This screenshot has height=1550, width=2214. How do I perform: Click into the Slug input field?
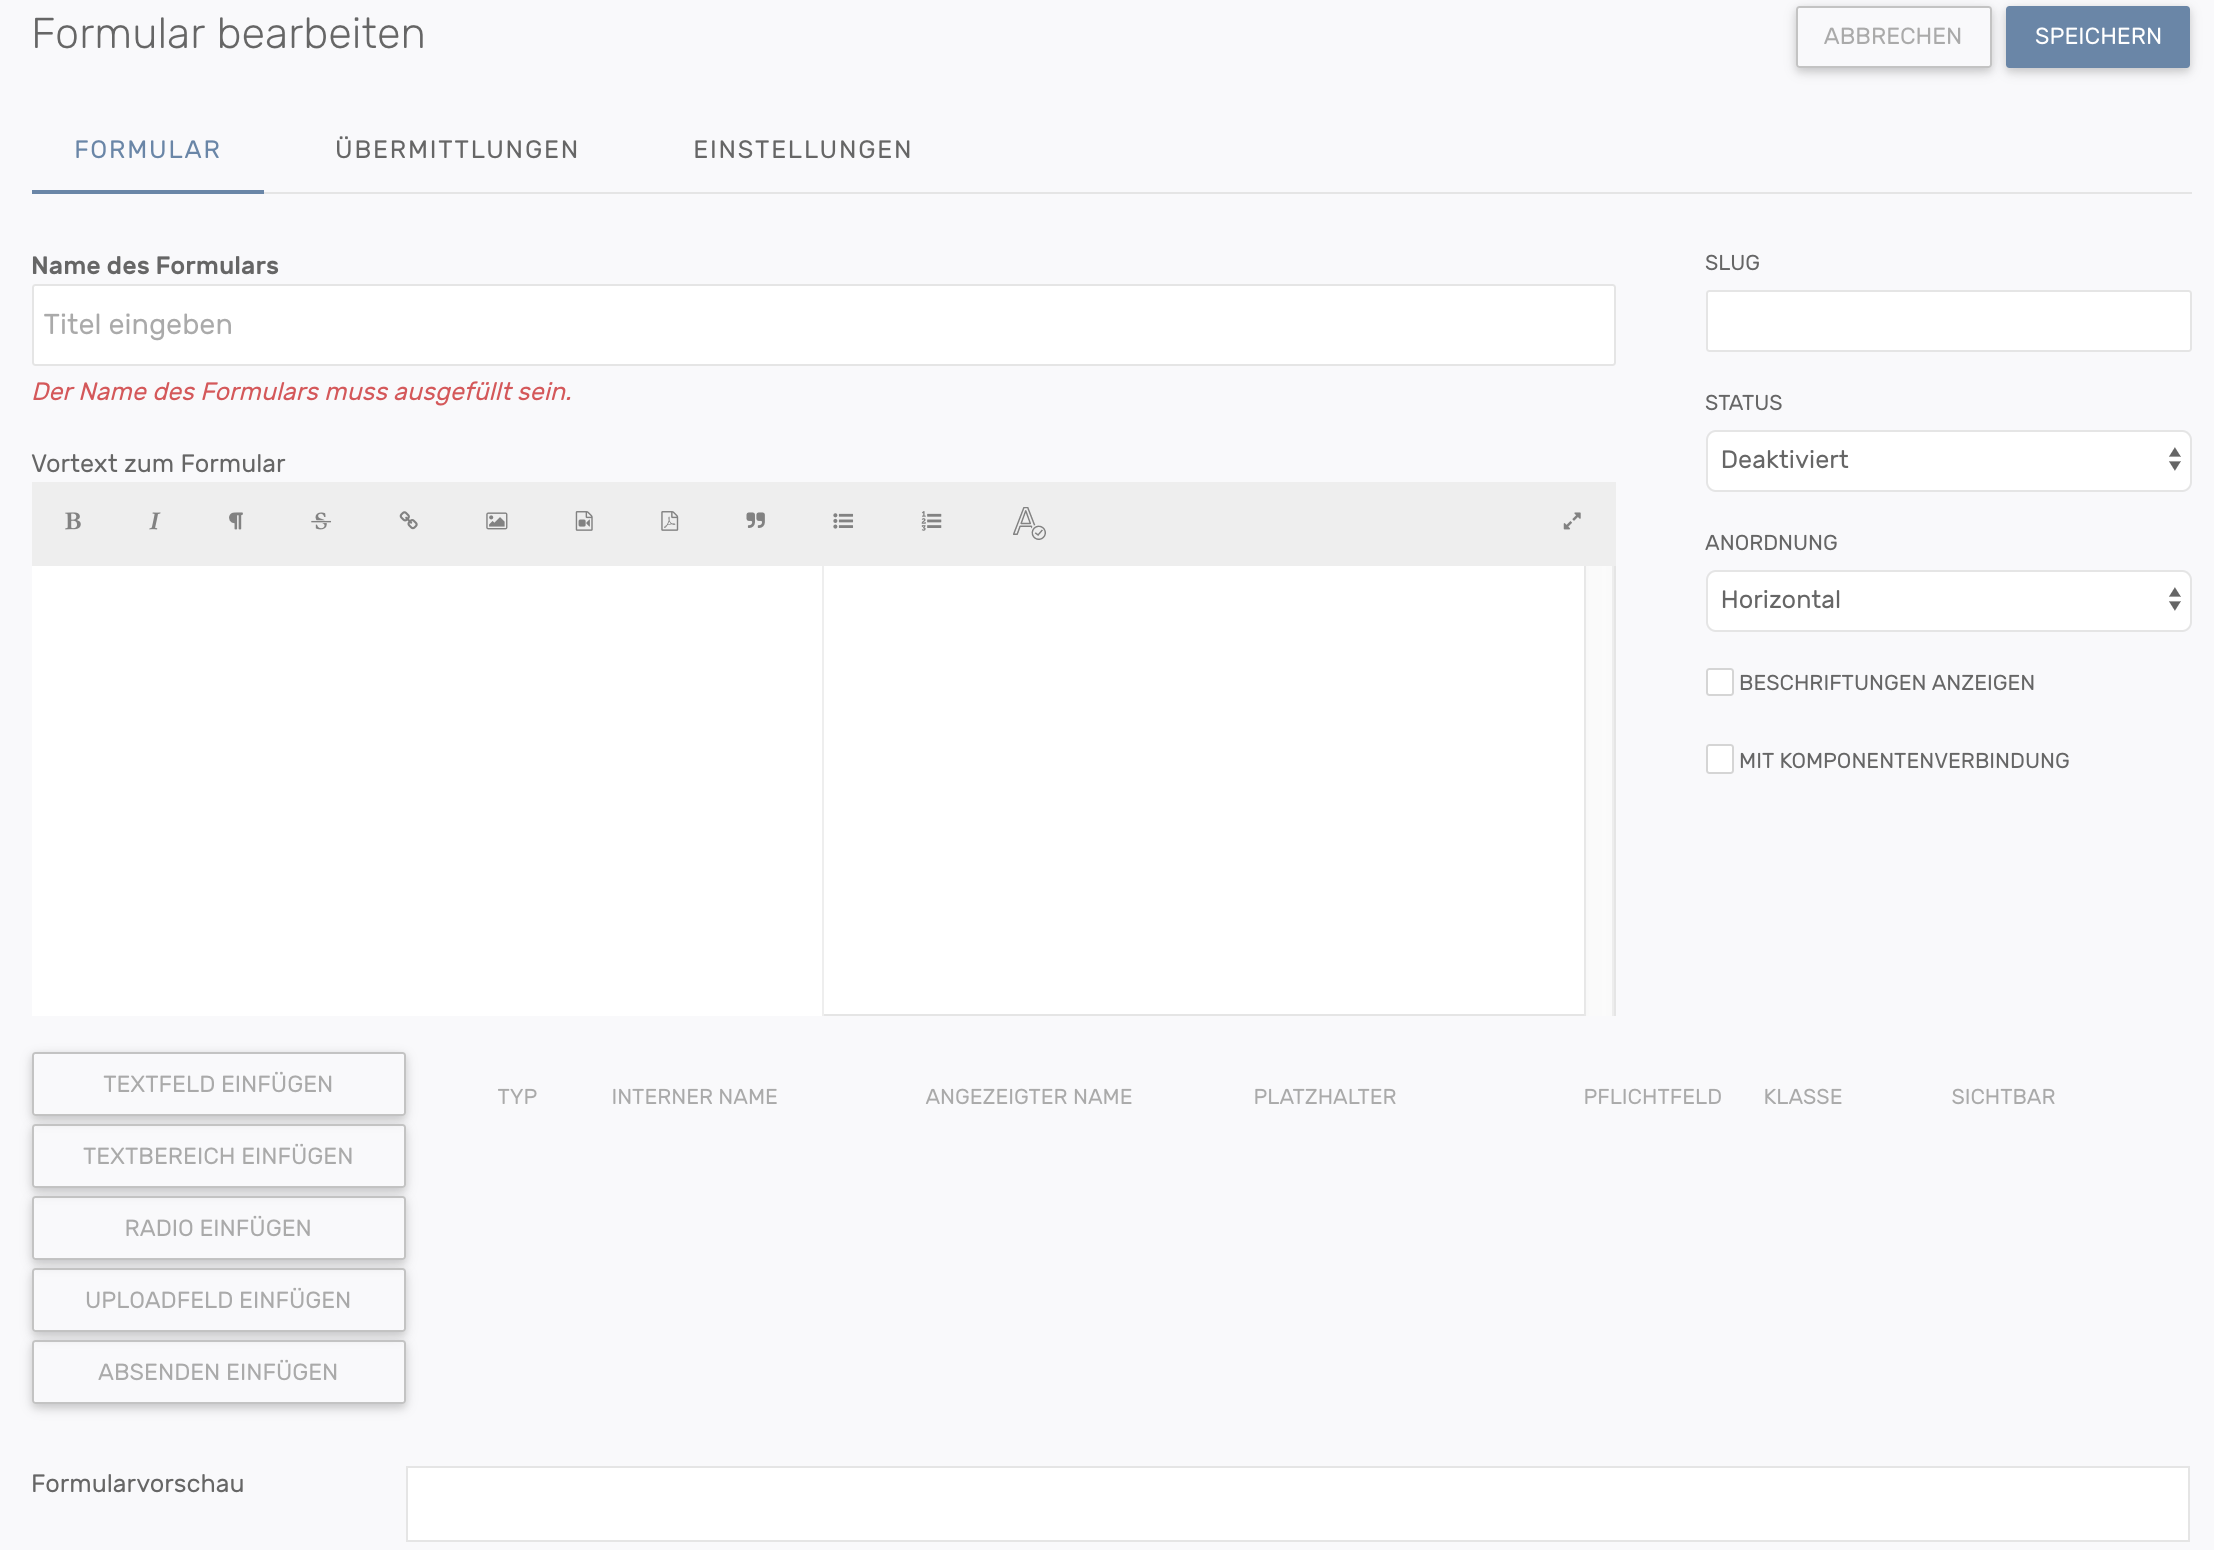point(1947,321)
